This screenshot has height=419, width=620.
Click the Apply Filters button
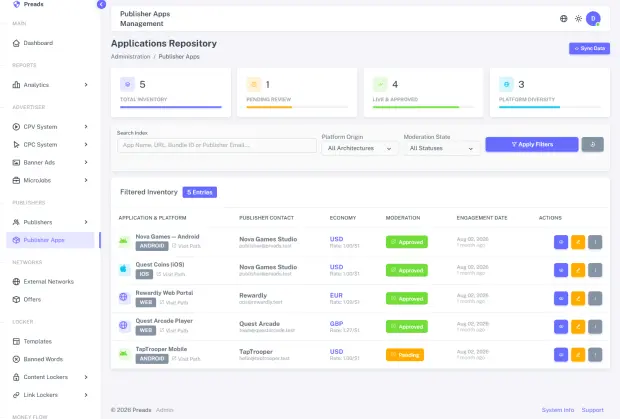532,144
